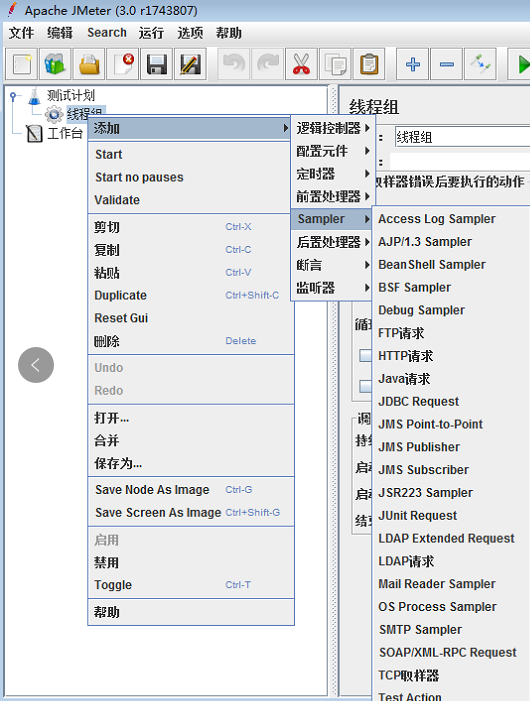Select JDBC Request sampler
The image size is (530, 701).
451,401
